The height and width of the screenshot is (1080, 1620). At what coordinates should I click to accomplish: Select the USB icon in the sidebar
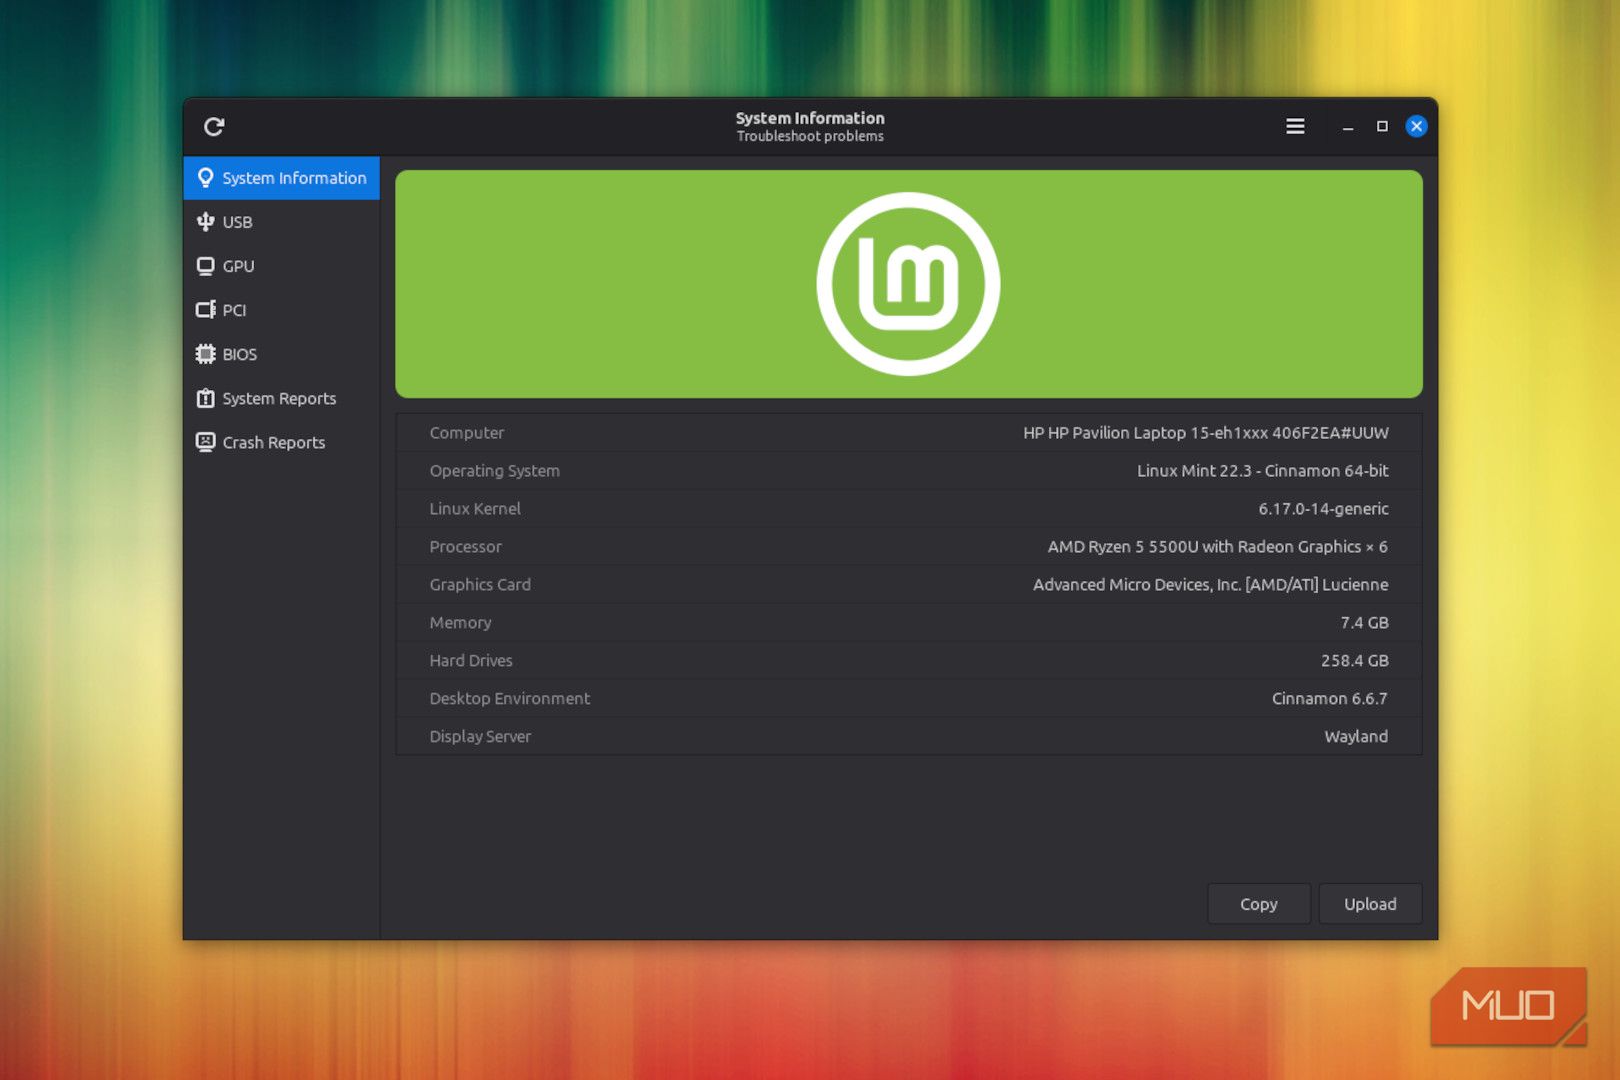205,222
